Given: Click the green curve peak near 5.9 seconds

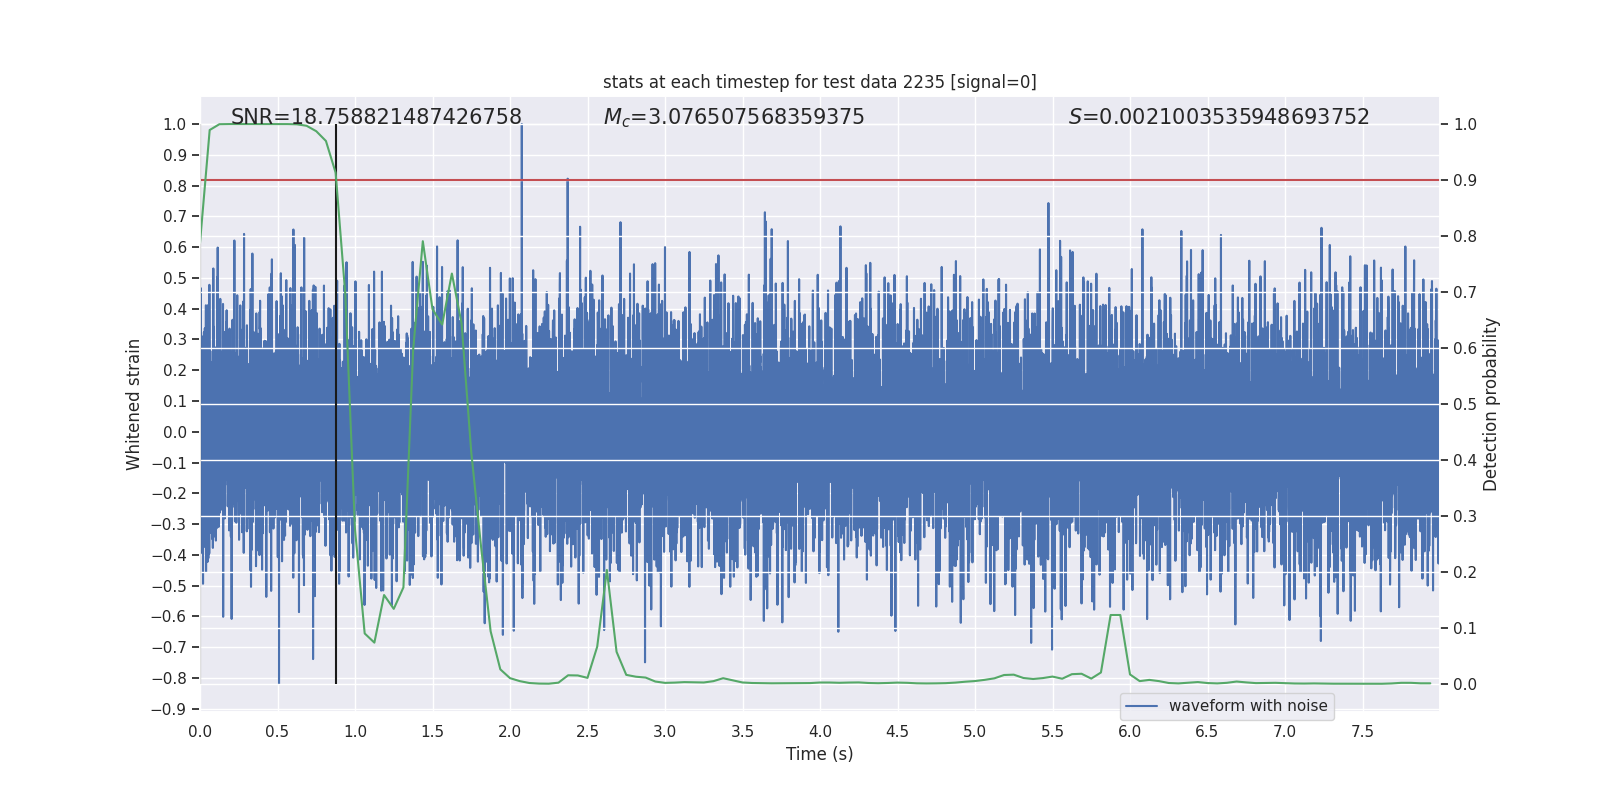Looking at the screenshot, I should 1115,615.
